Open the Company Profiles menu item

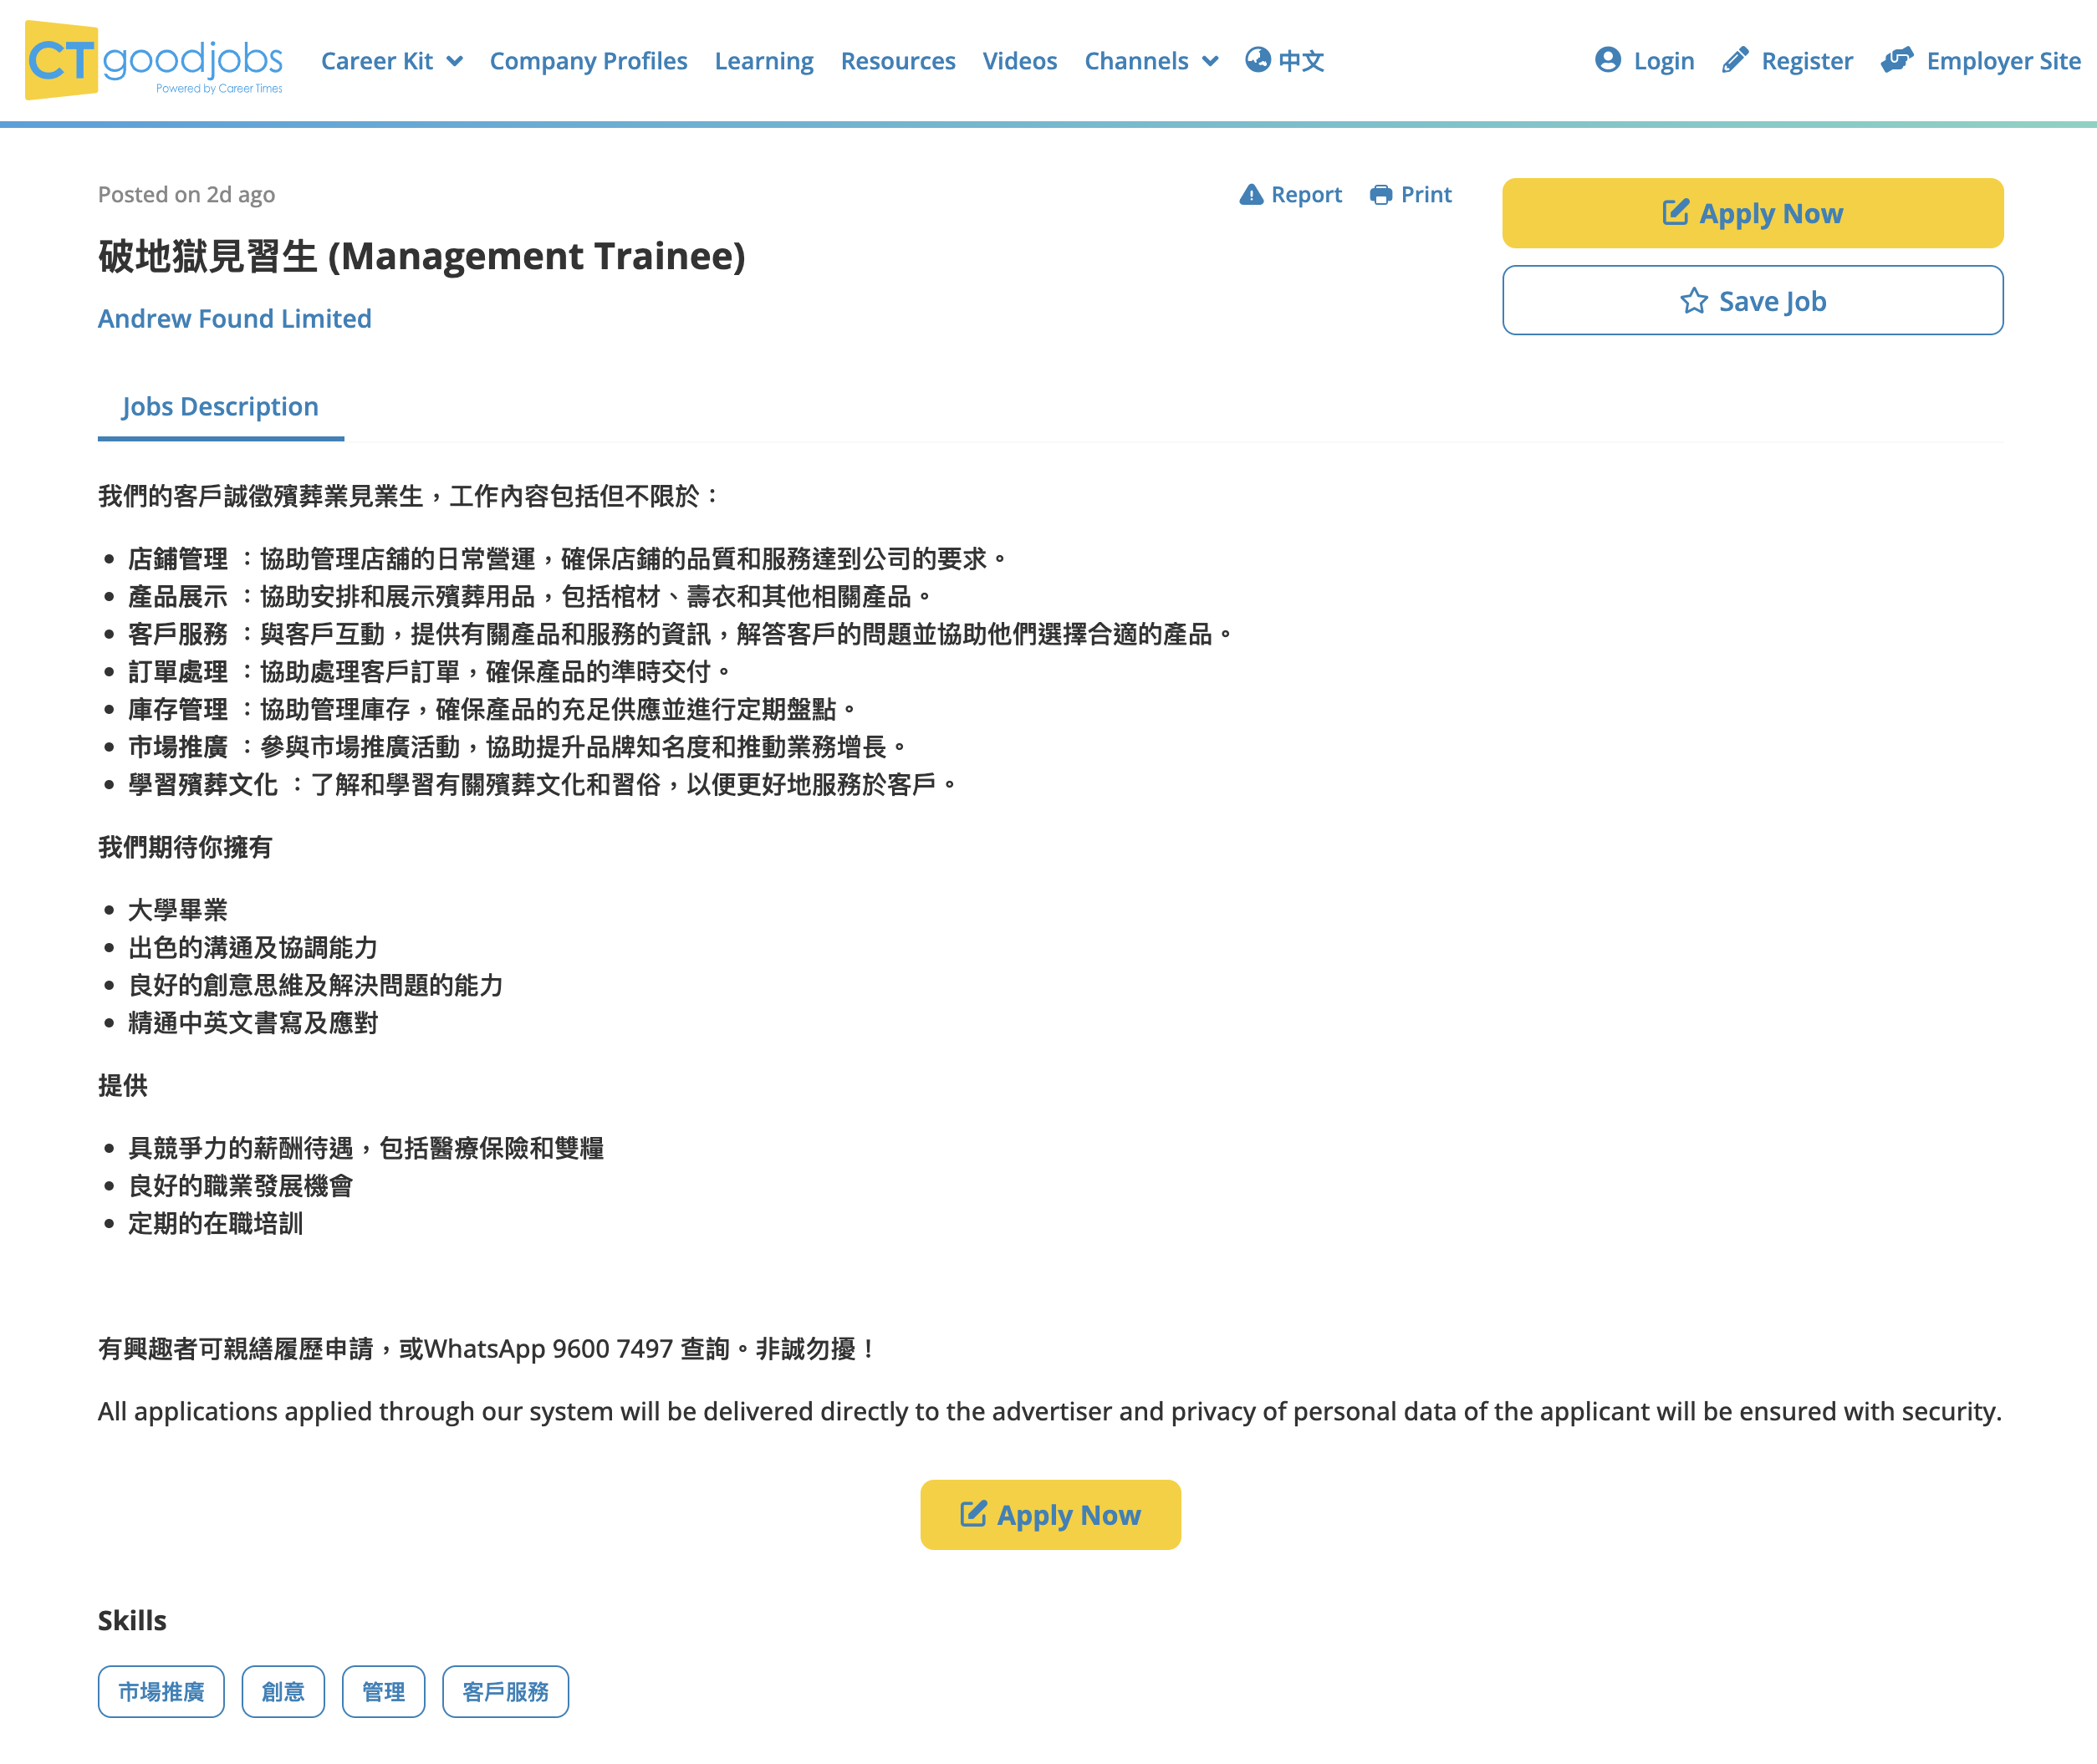(588, 61)
